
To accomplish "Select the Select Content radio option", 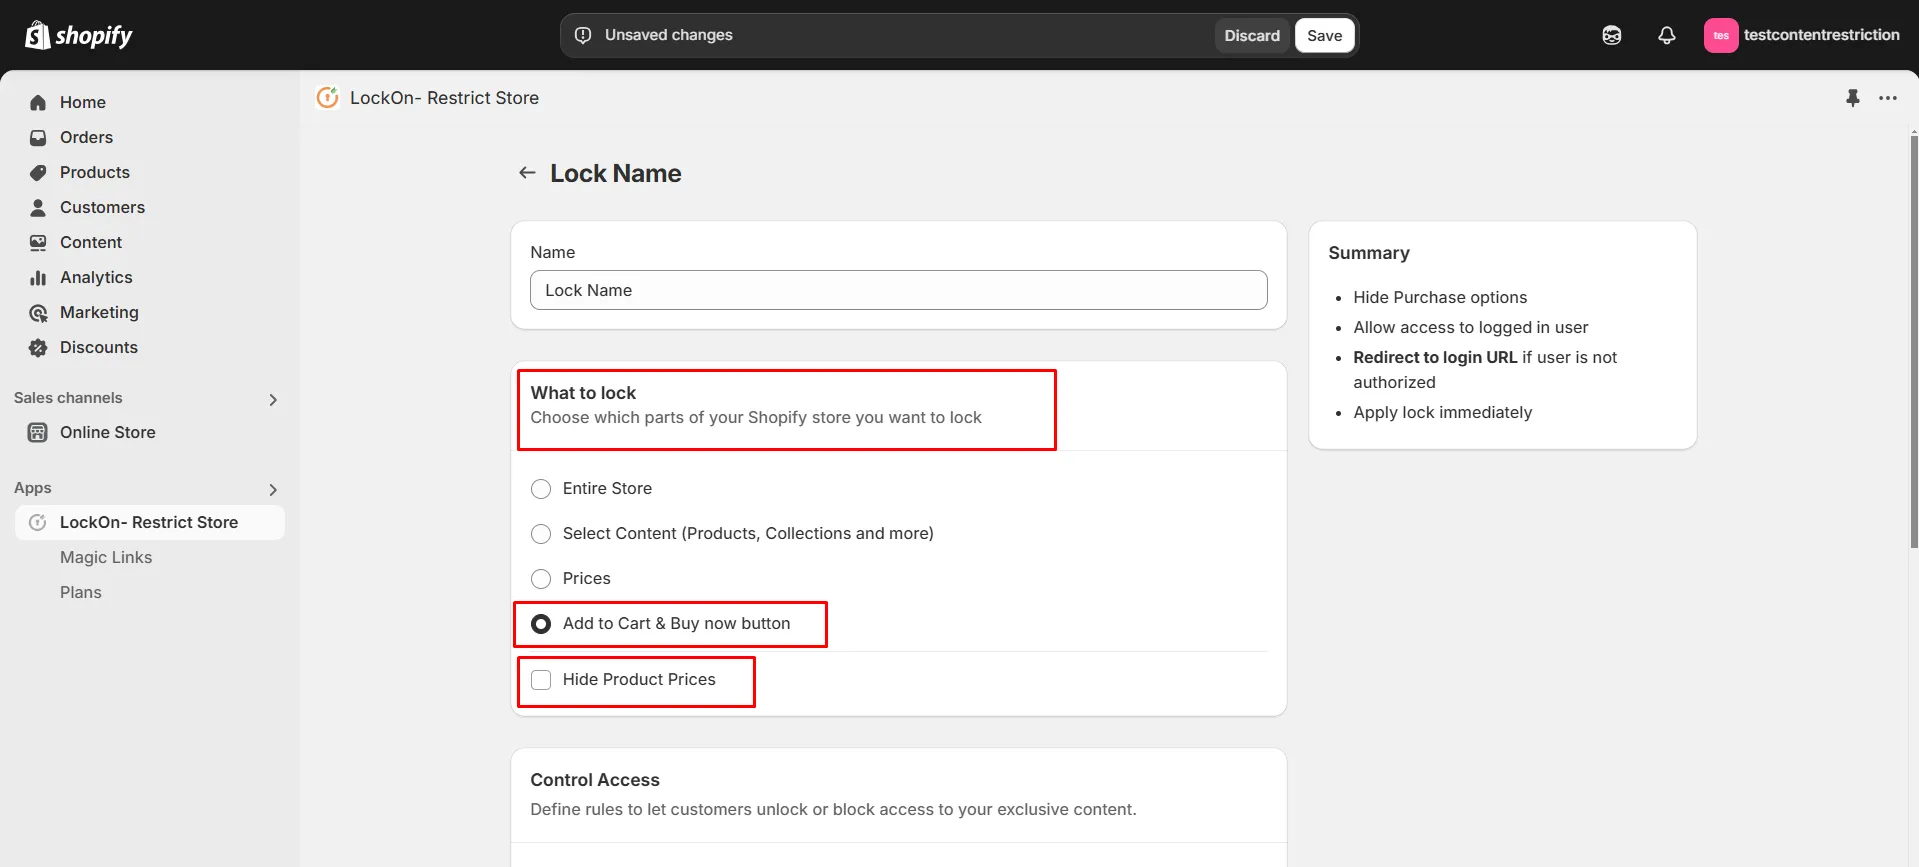I will [x=541, y=534].
